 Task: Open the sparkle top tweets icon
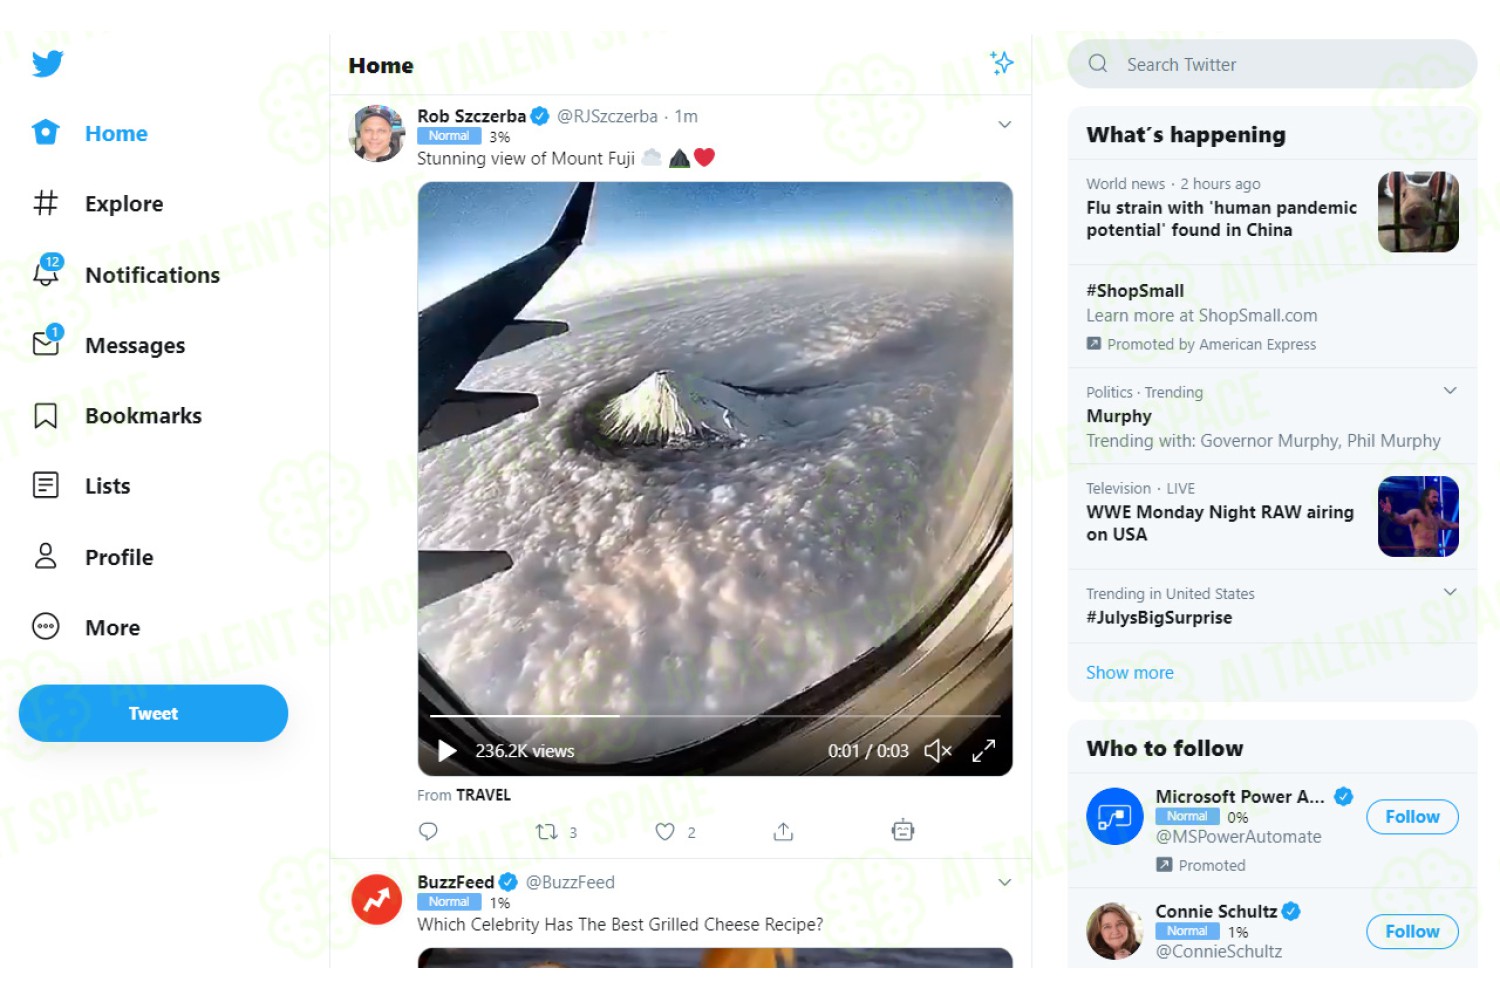tap(1001, 63)
